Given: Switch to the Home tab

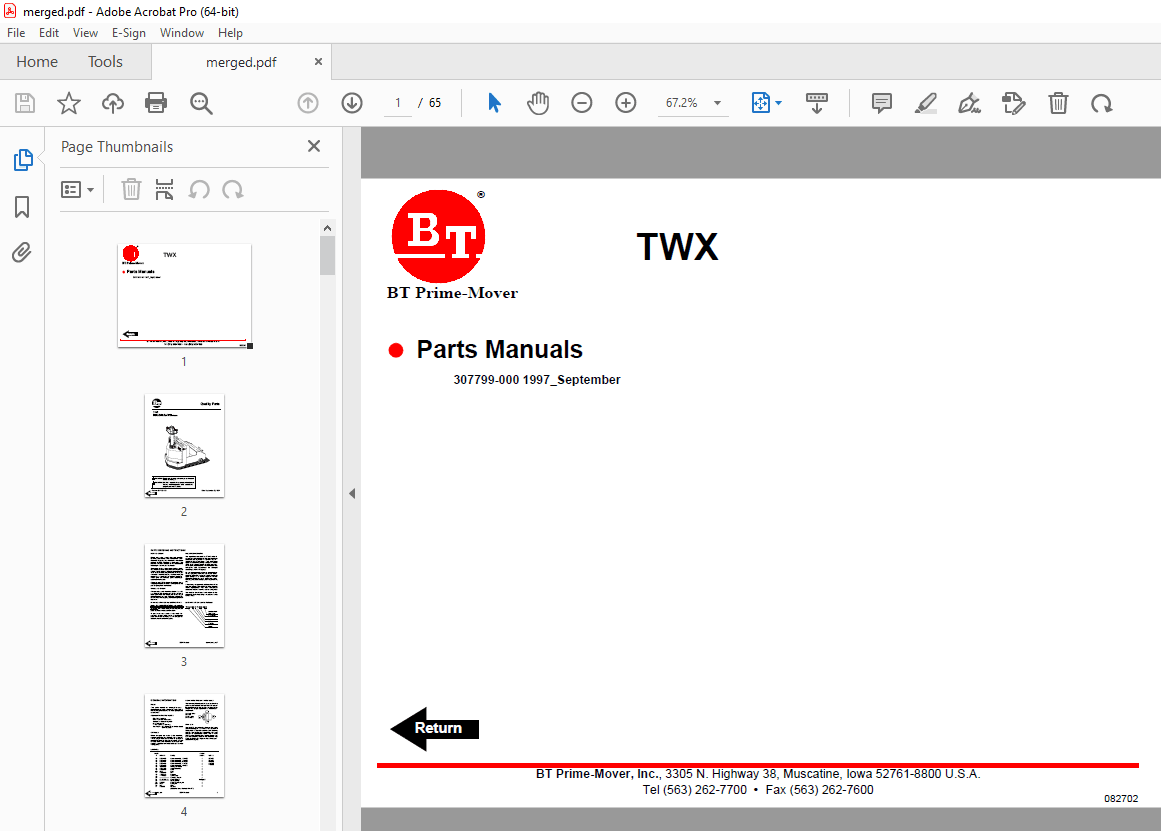Looking at the screenshot, I should coord(37,61).
